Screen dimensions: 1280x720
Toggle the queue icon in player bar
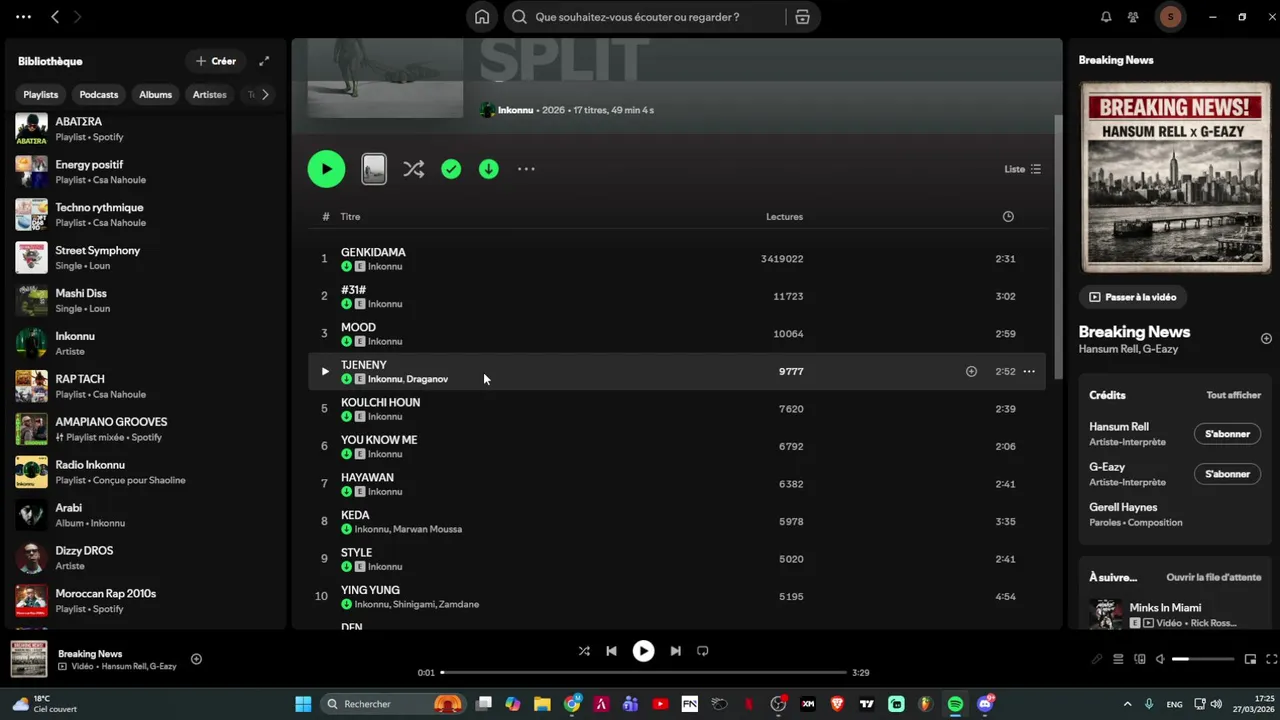[x=1117, y=659]
